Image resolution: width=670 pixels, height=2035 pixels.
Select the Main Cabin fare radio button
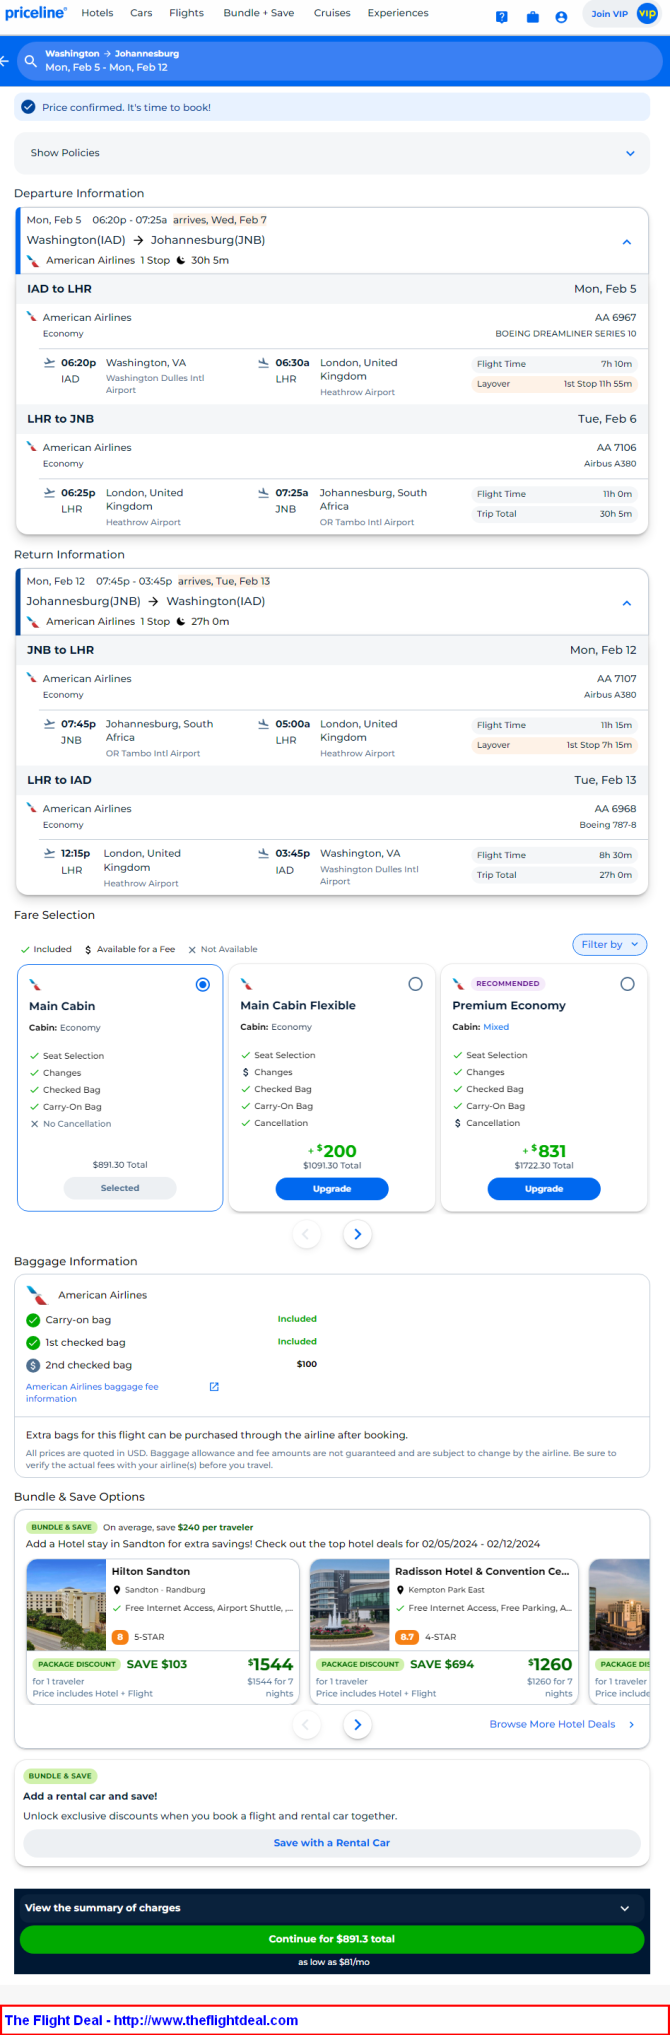203,985
